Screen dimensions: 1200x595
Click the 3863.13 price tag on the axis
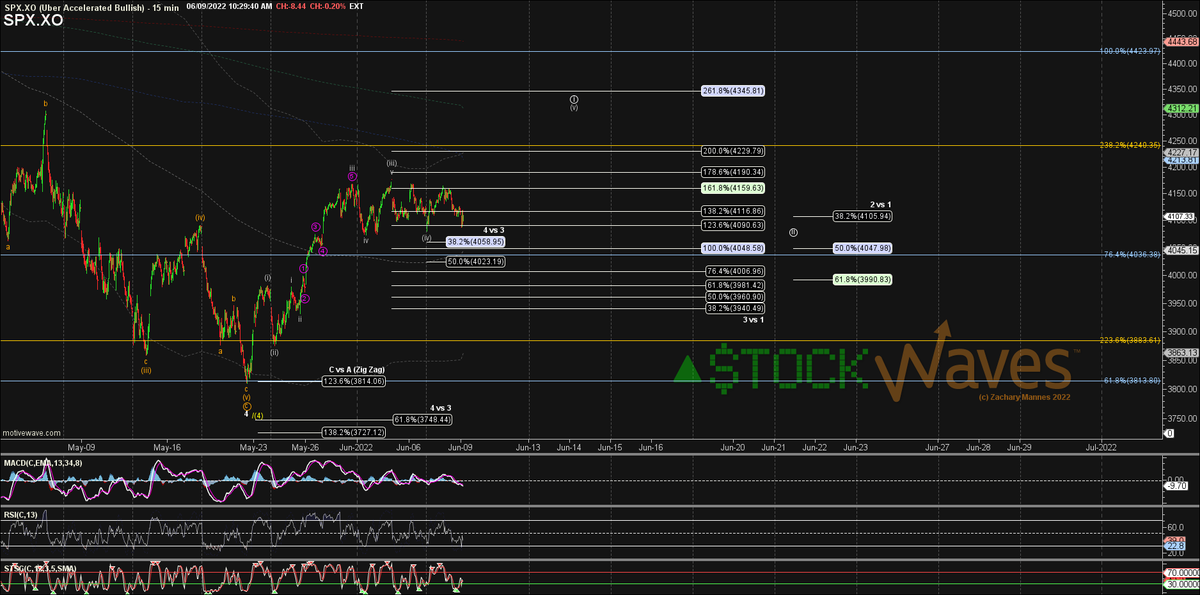point(1182,352)
